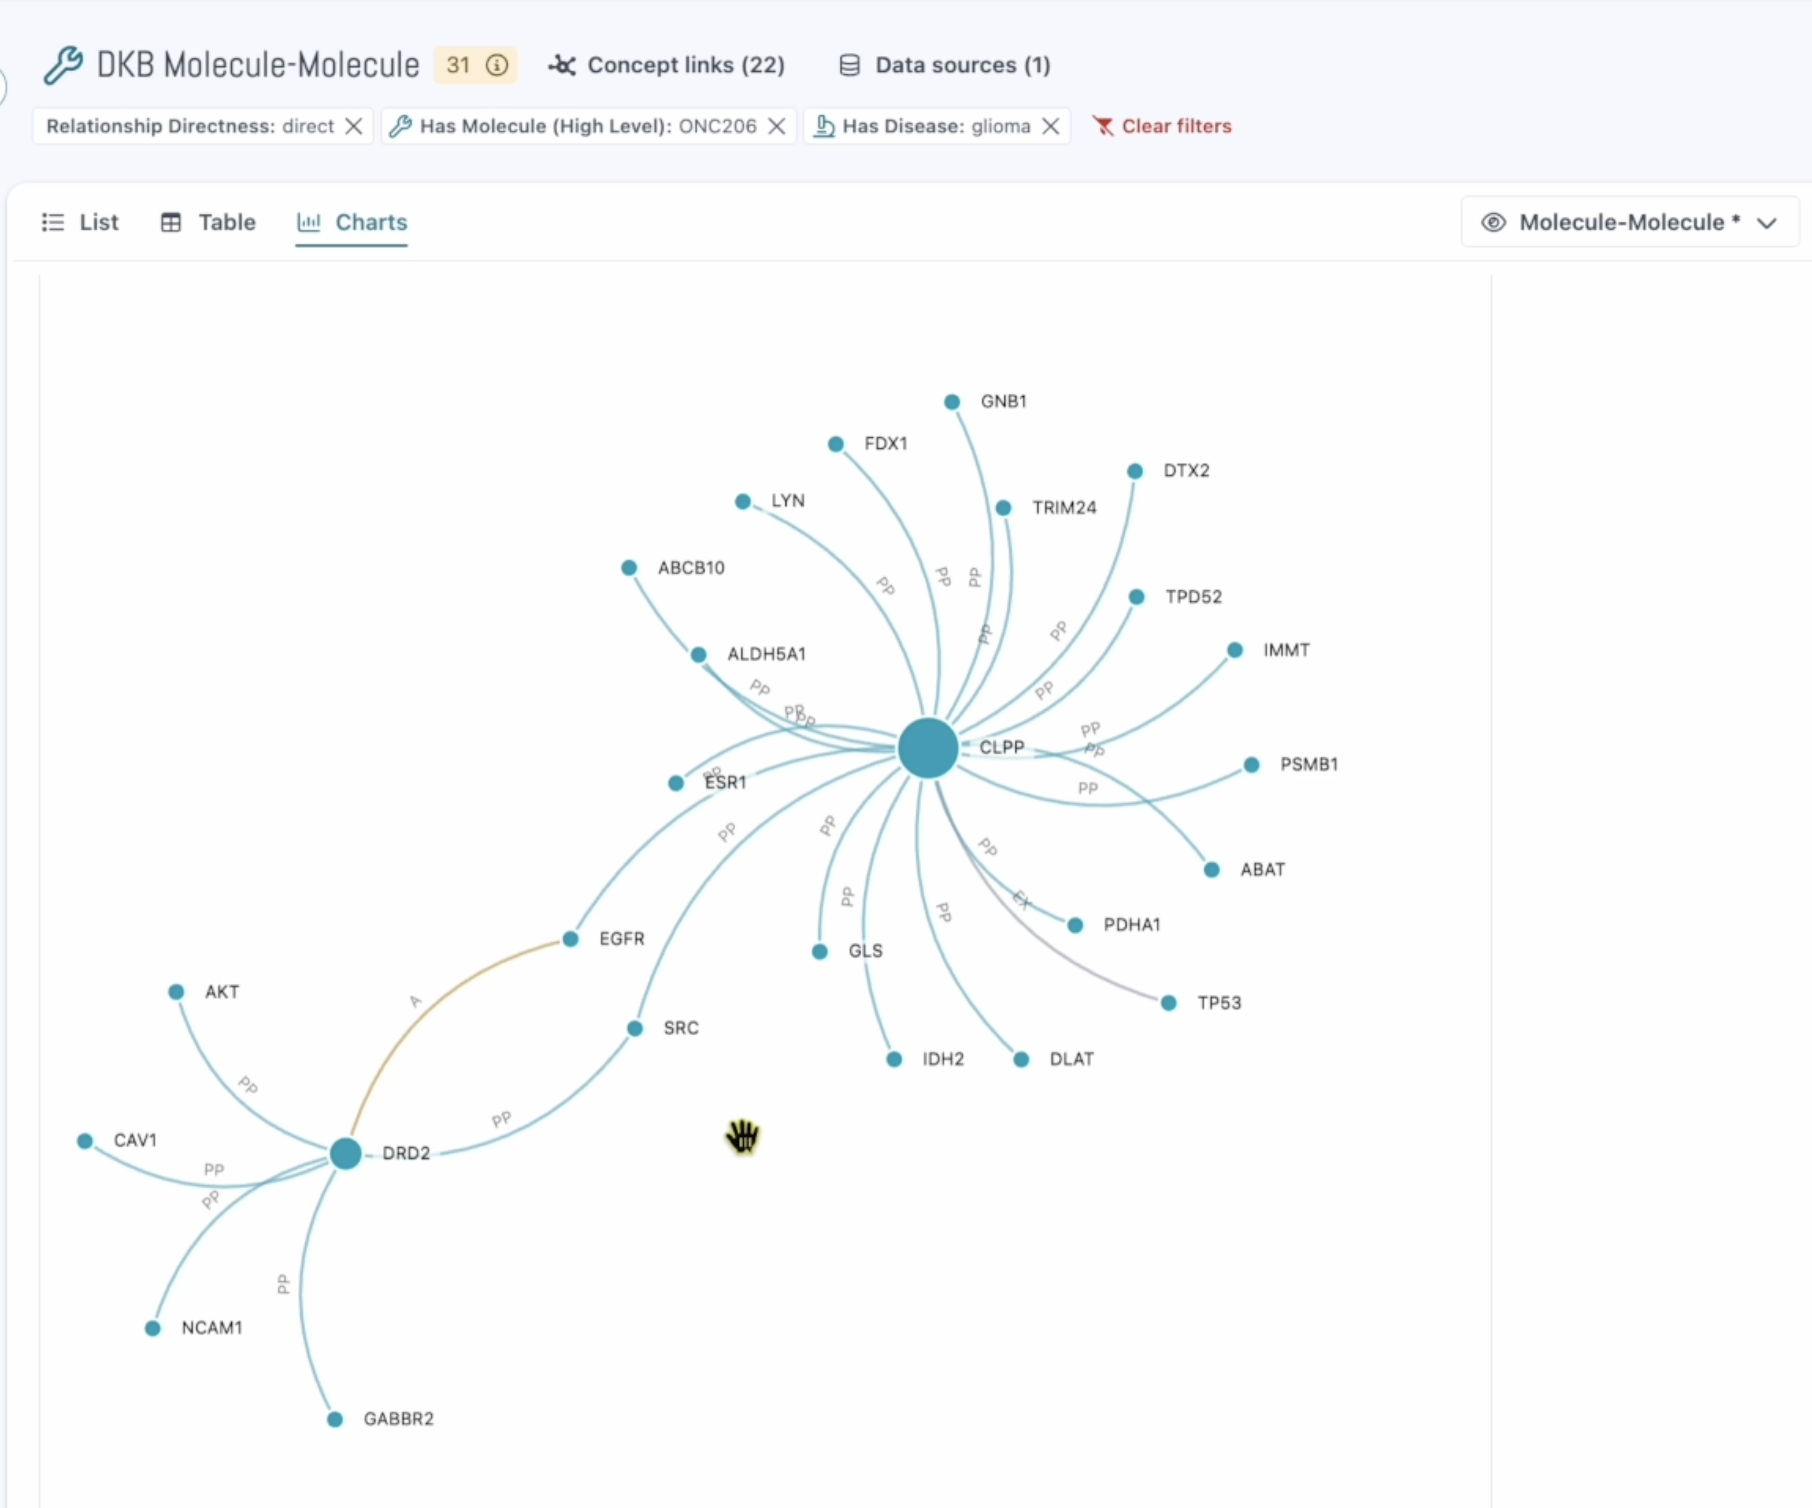Viewport: 1812px width, 1508px height.
Task: Open the Molecule-Molecule view dropdown
Action: tap(1630, 222)
